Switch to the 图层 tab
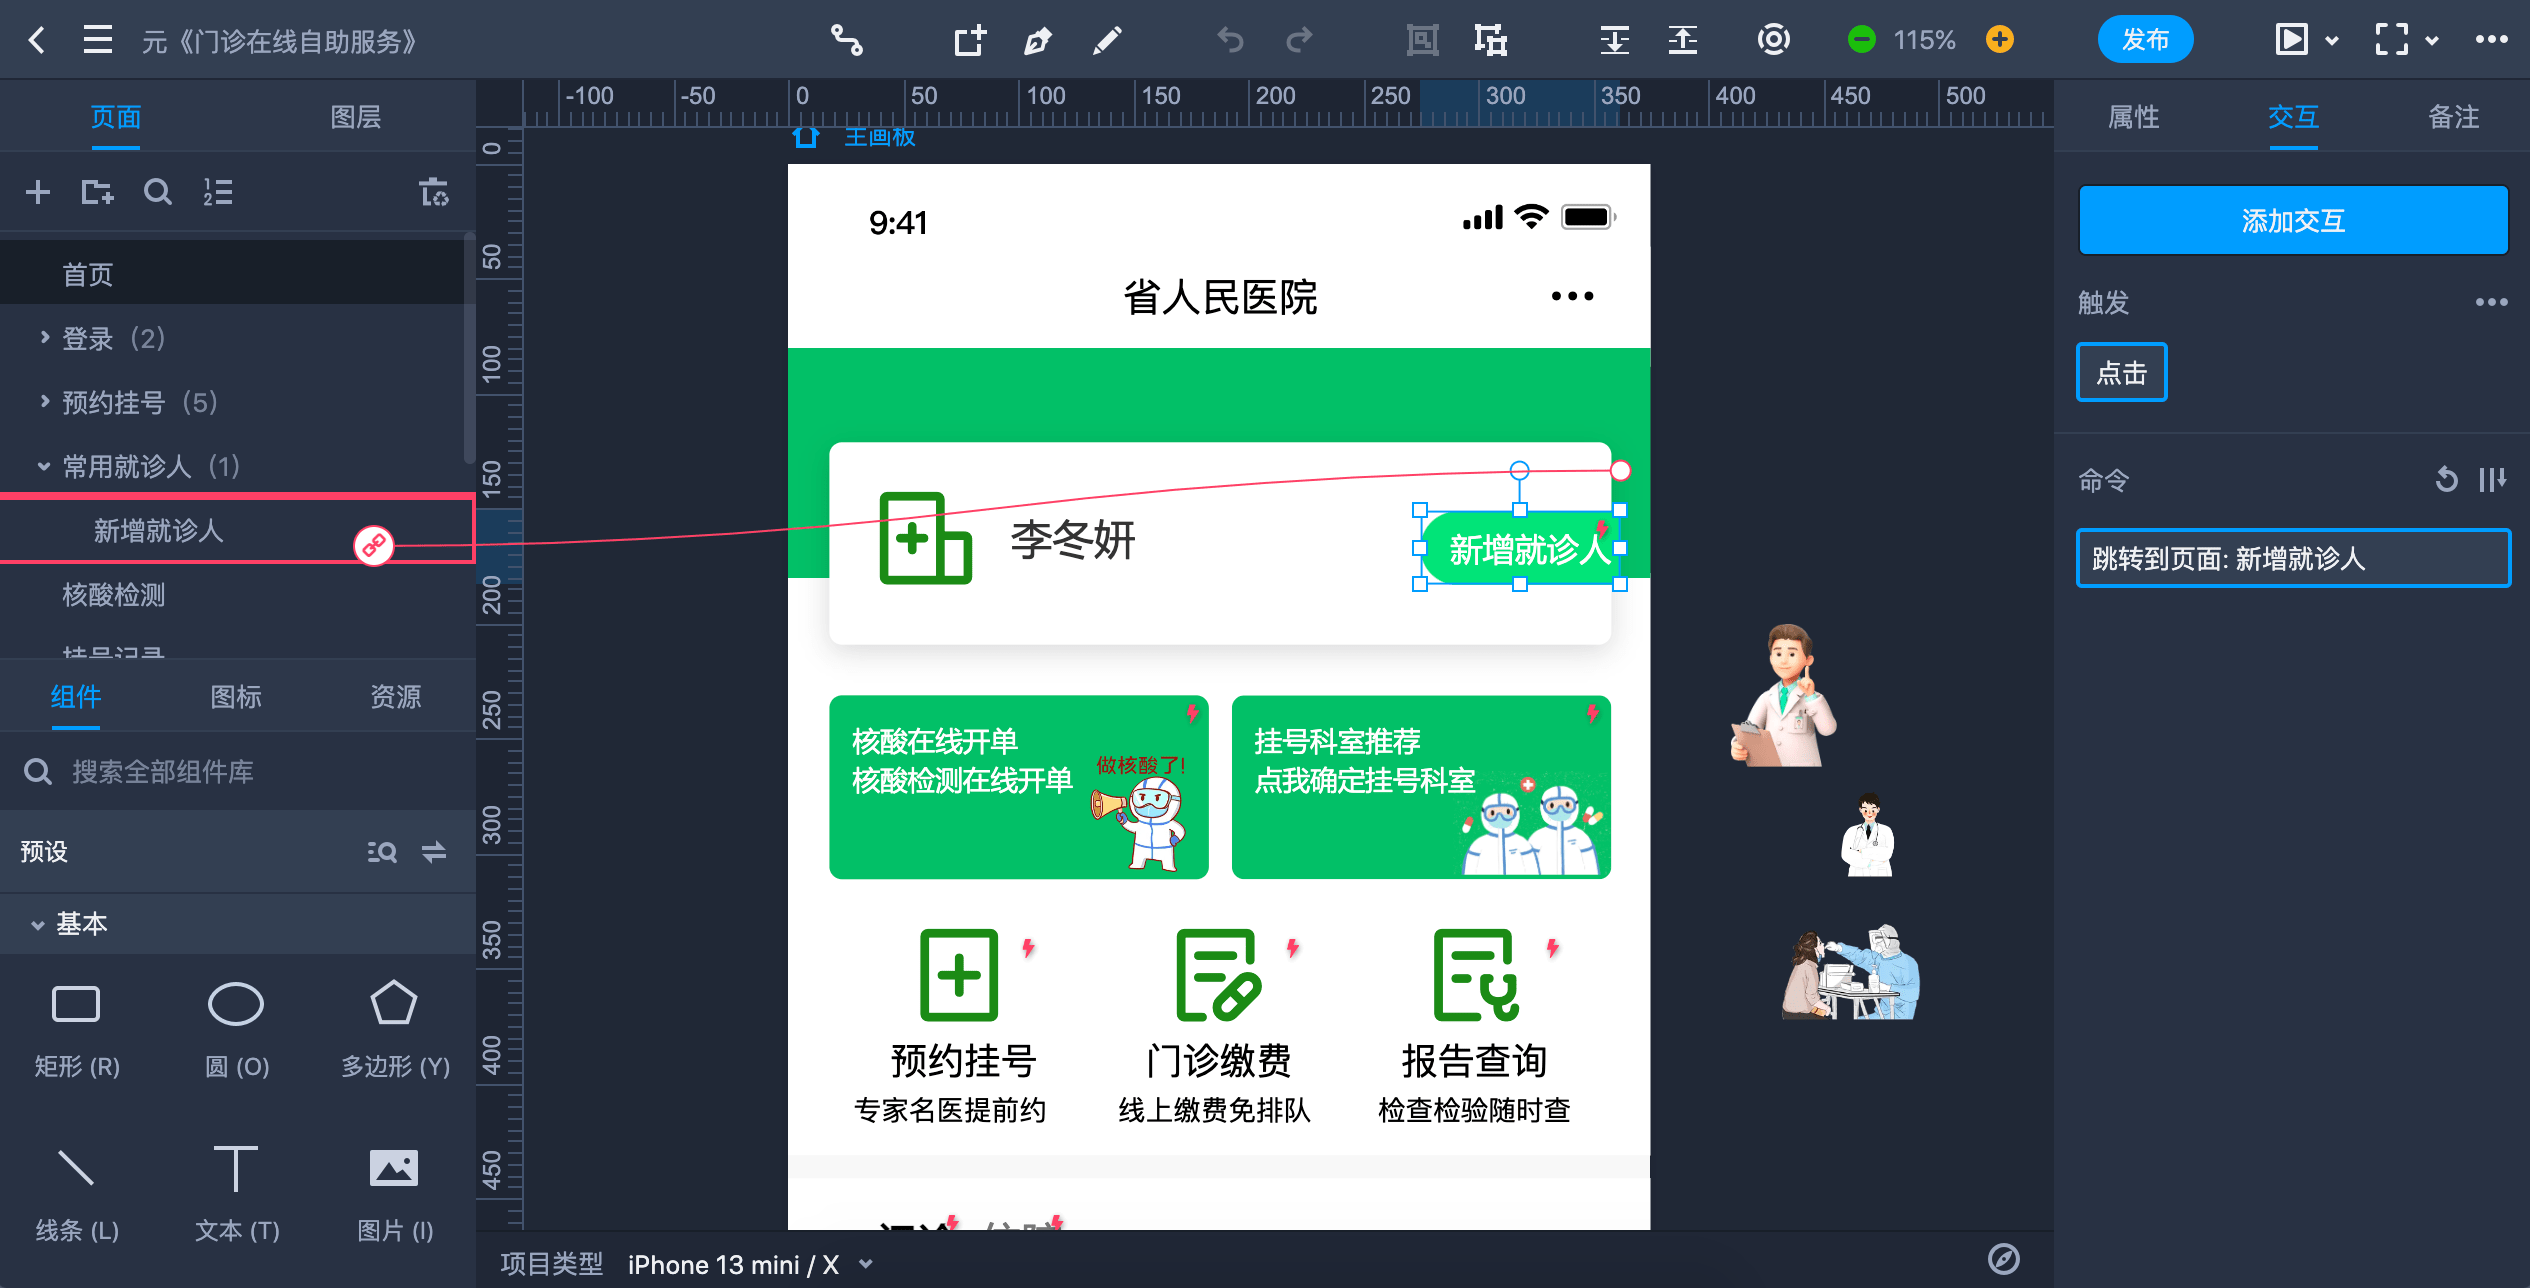The height and width of the screenshot is (1288, 2530). (x=356, y=117)
